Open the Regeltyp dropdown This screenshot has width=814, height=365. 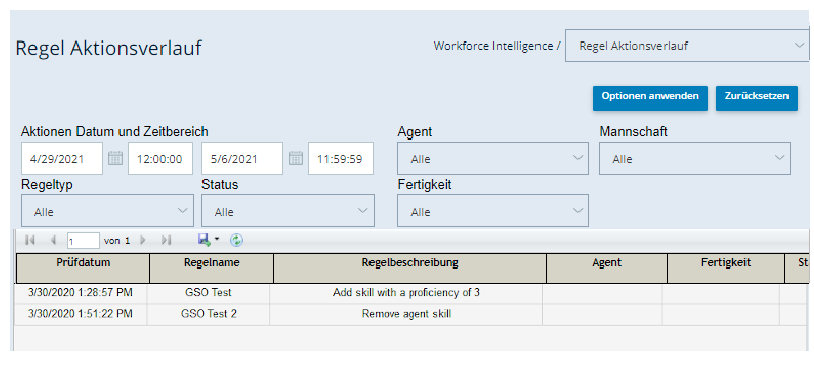[x=107, y=210]
